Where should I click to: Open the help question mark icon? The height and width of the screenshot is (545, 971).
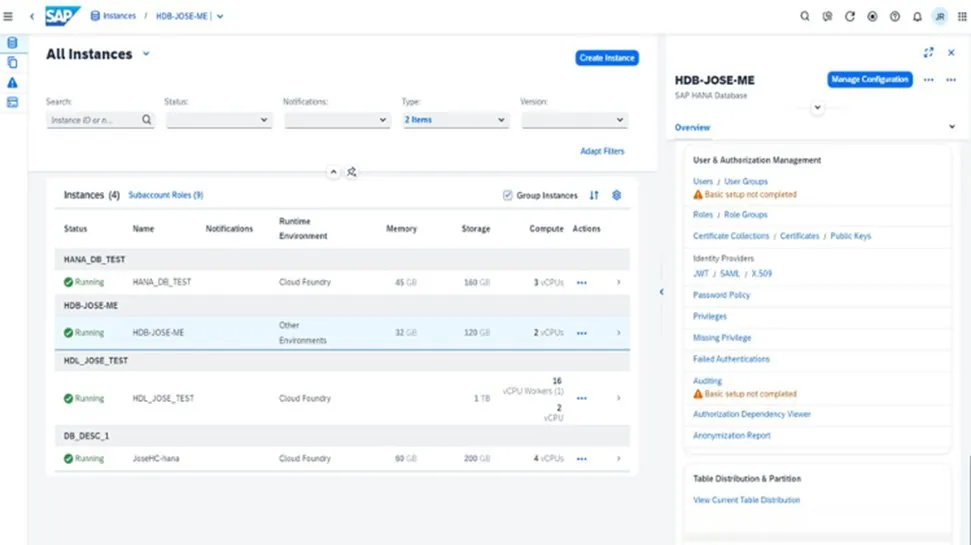895,16
